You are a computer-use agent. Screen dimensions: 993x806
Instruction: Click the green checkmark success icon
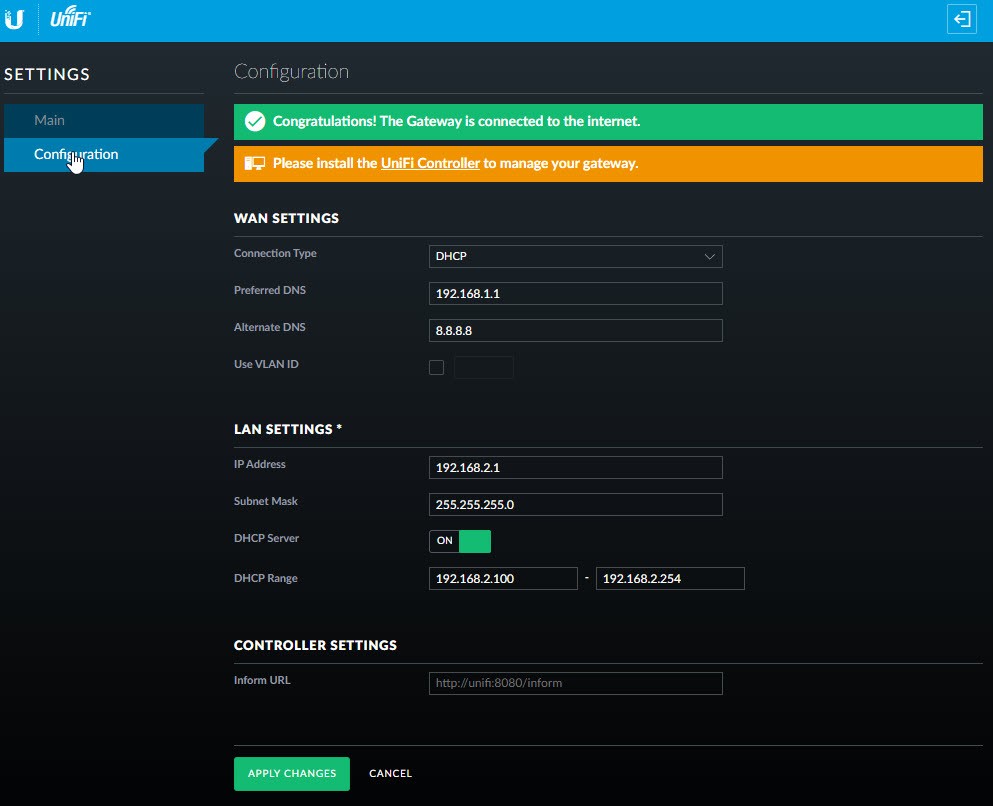[x=255, y=121]
